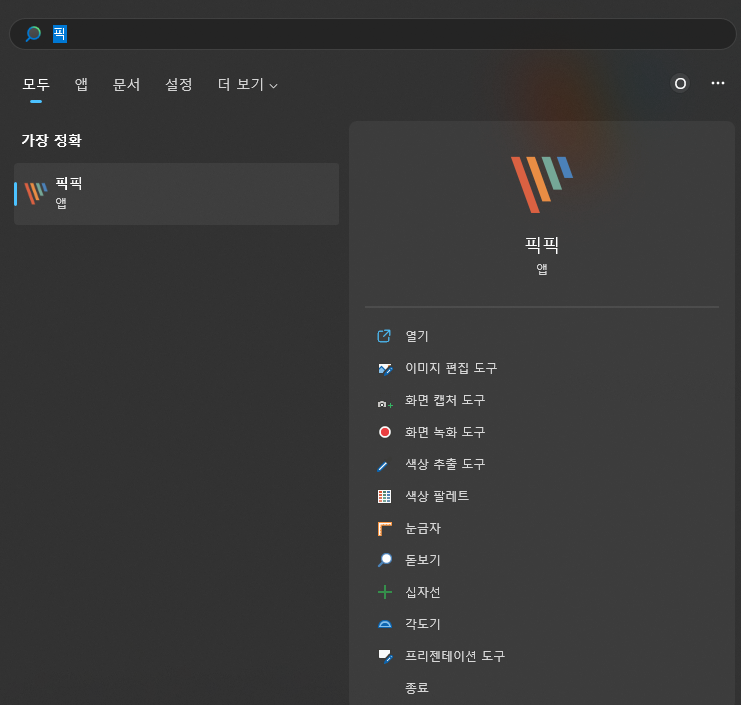
Task: Open the 각도기 tool
Action: coord(422,624)
